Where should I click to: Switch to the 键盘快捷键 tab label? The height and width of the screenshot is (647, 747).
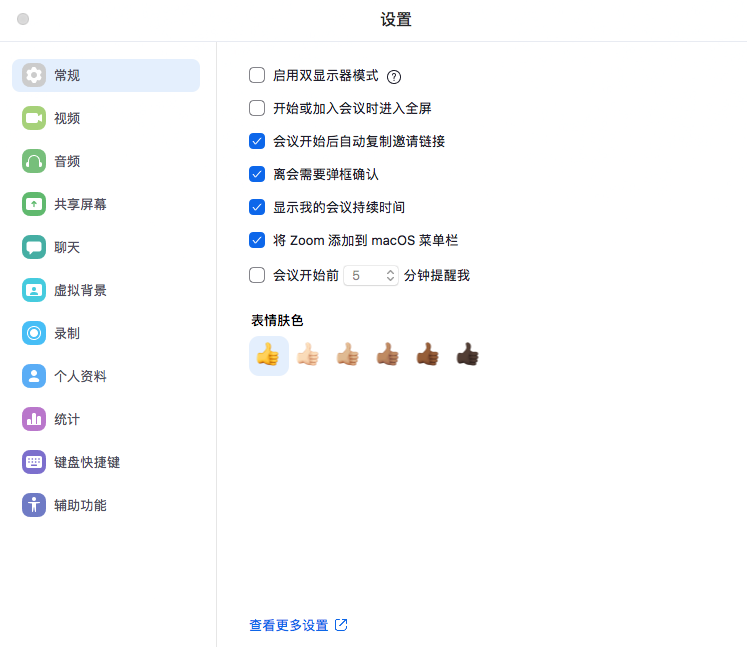click(x=87, y=462)
